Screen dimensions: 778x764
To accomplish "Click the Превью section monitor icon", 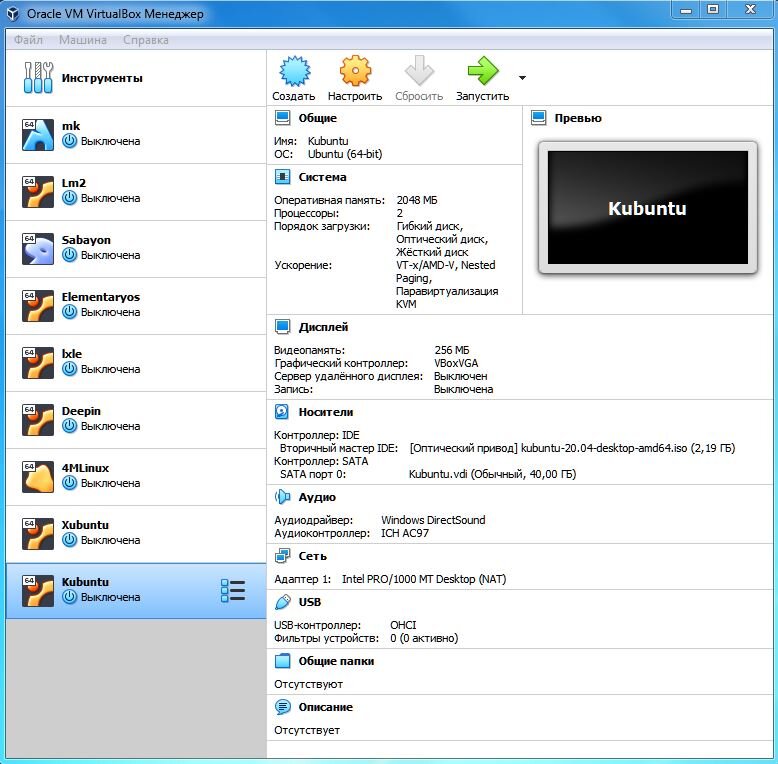I will click(x=539, y=118).
